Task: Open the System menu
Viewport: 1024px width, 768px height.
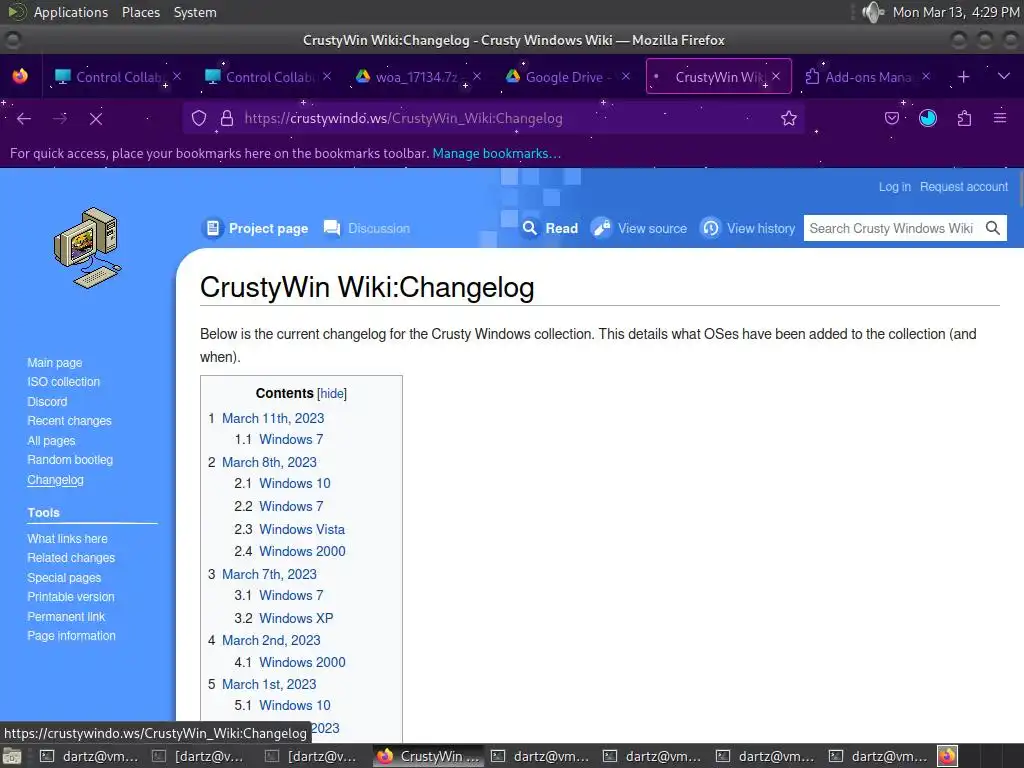Action: (195, 12)
